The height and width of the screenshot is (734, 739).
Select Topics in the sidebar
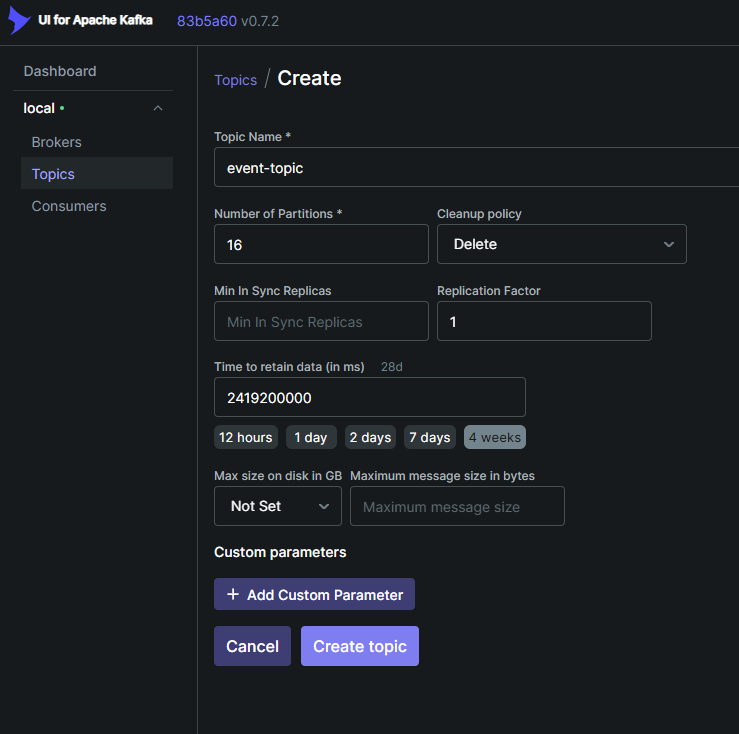tap(97, 173)
